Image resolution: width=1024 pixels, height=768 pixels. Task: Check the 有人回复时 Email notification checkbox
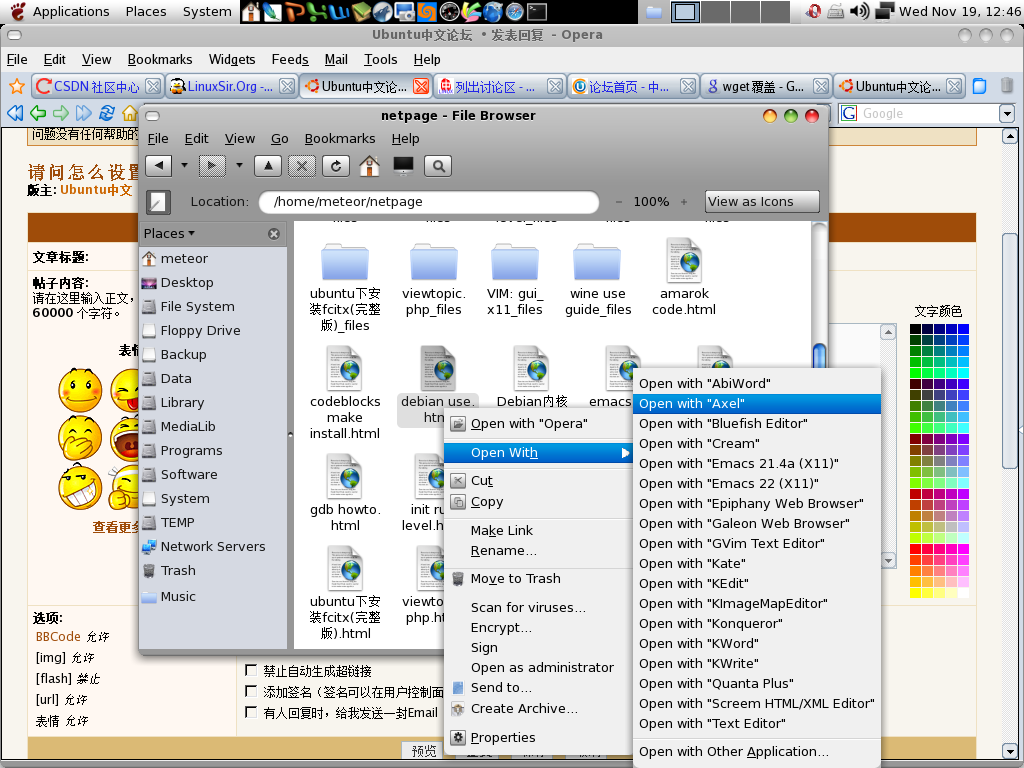250,712
